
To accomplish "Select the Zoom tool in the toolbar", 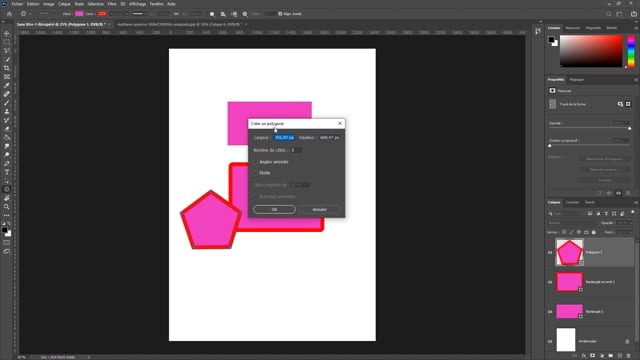I will pos(7,207).
